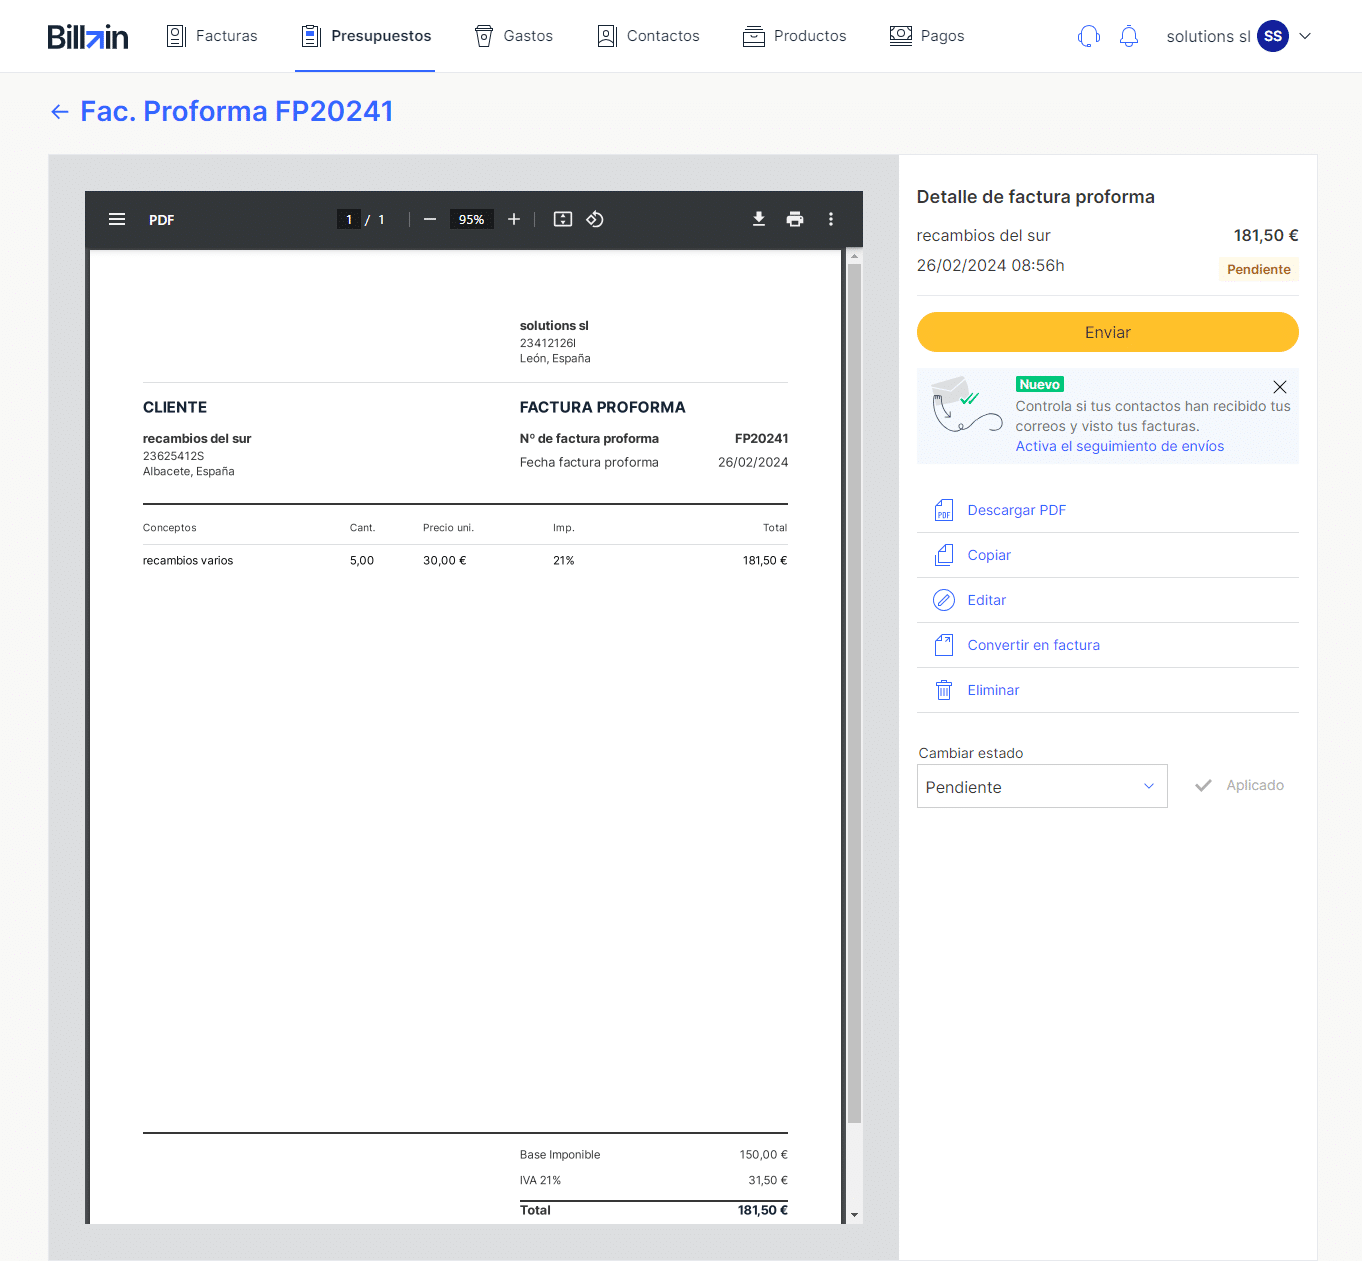Image resolution: width=1362 pixels, height=1261 pixels.
Task: Fit PDF page to view
Action: [563, 219]
